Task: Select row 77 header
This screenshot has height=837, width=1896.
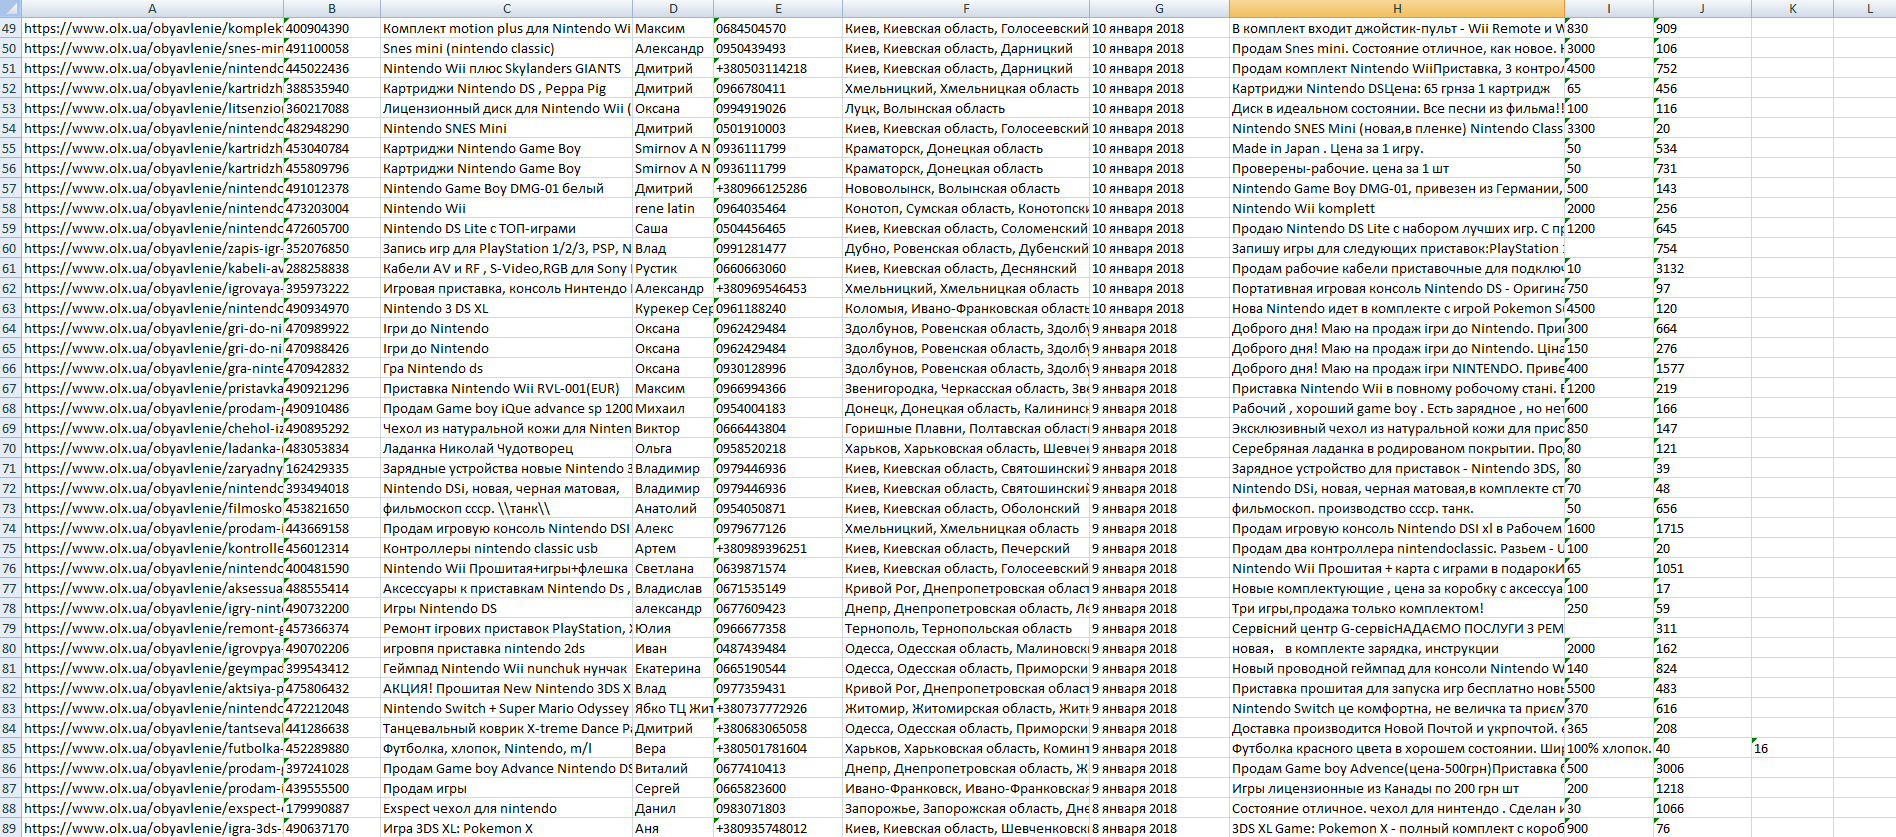Action: 10,588
